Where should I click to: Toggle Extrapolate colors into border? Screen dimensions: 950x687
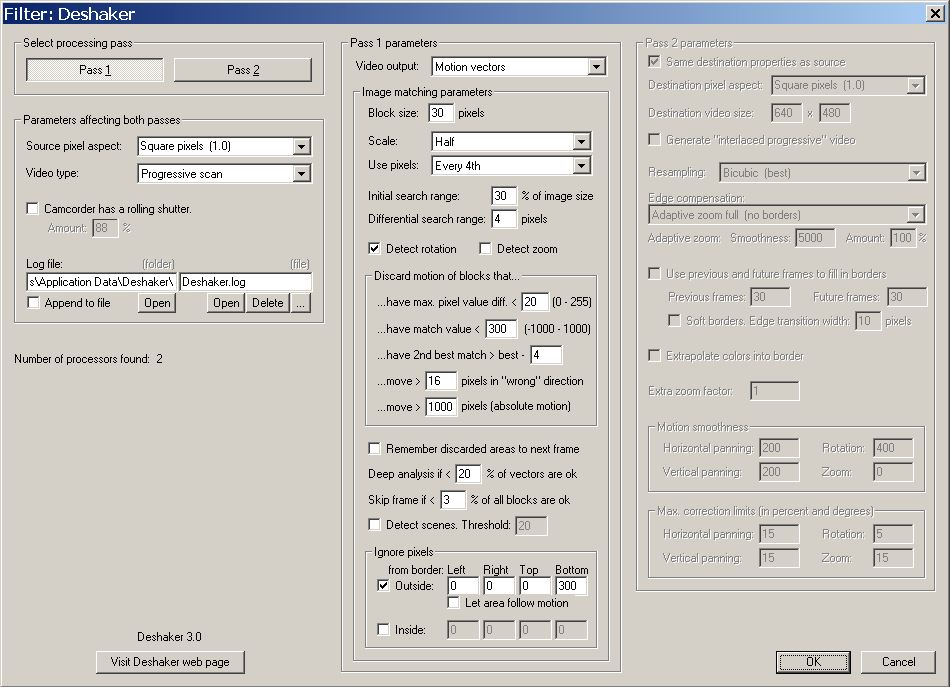(x=654, y=355)
